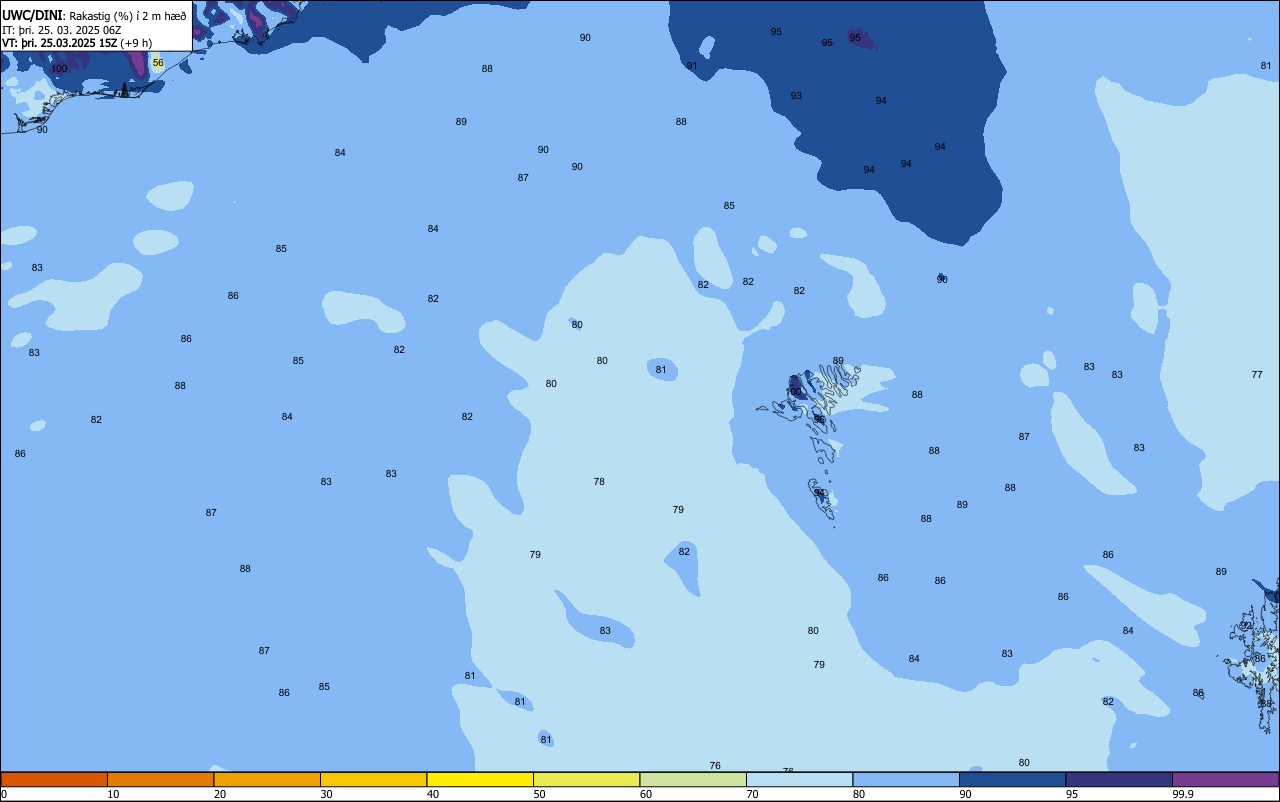Pick the 20–30 amber legend swatch
This screenshot has width=1280, height=802.
pyautogui.click(x=267, y=779)
